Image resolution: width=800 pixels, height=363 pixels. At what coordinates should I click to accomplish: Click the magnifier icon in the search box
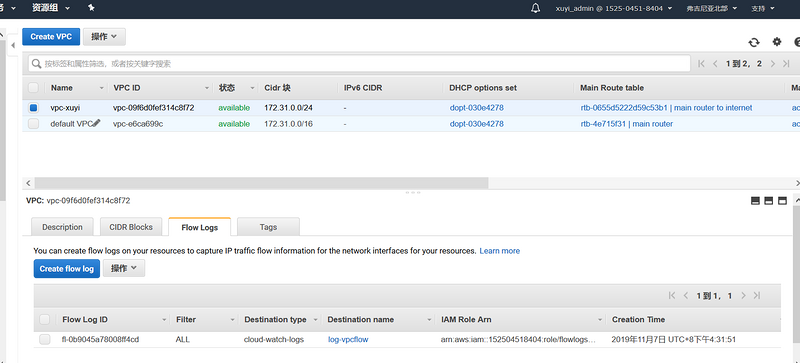pos(36,64)
